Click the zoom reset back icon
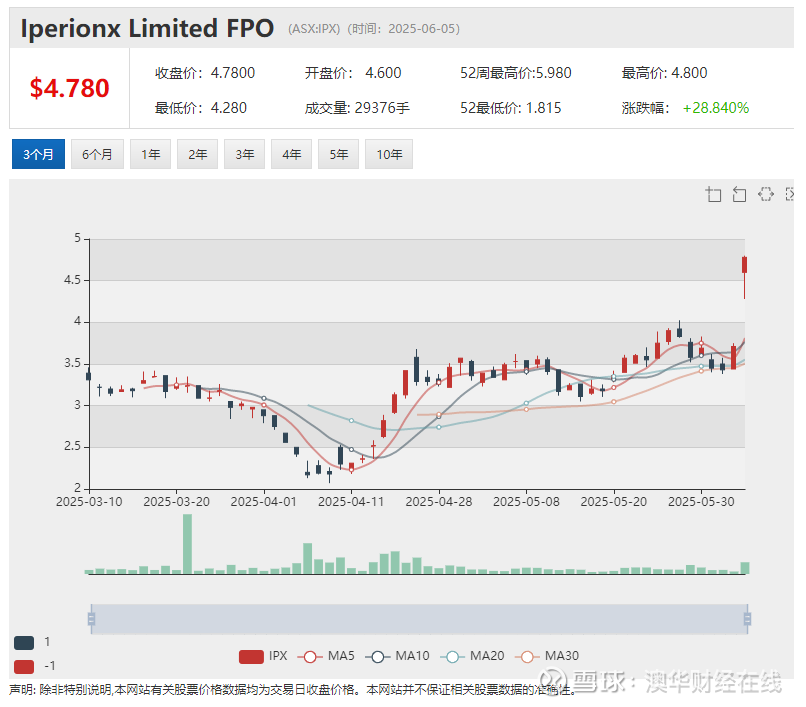The image size is (806, 707). point(739,194)
